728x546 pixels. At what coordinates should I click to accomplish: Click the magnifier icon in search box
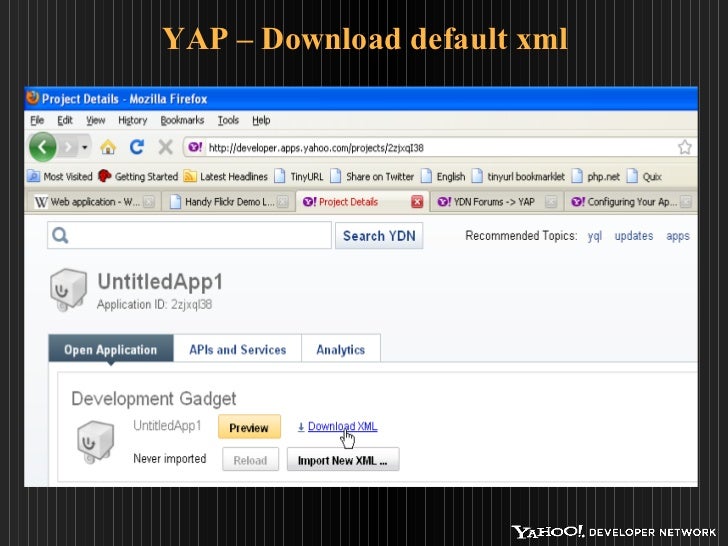(x=60, y=235)
